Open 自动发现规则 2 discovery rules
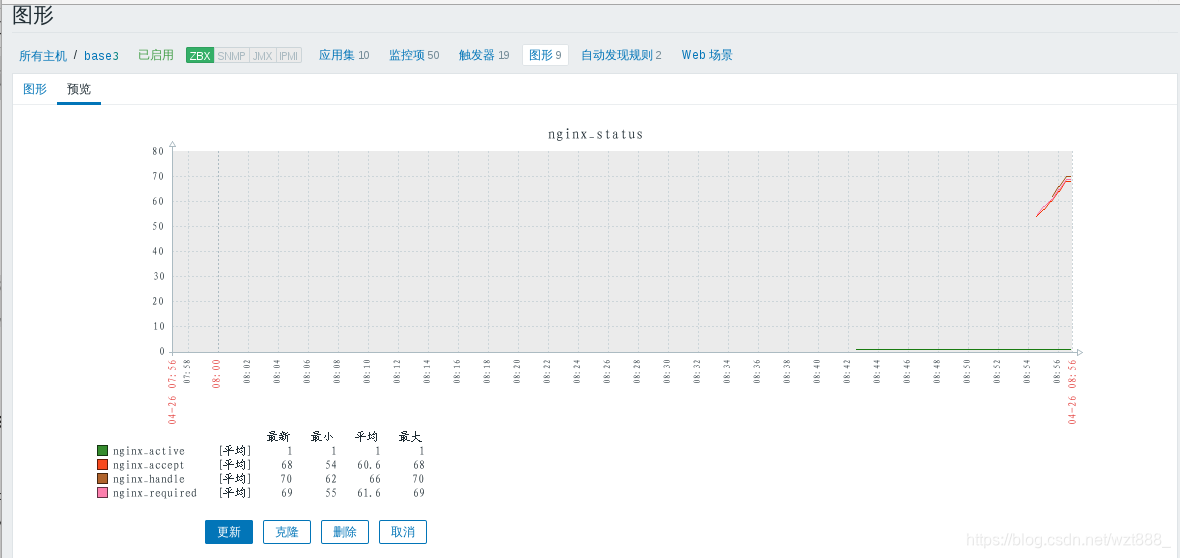Screen dimensions: 1180x558 (621, 55)
